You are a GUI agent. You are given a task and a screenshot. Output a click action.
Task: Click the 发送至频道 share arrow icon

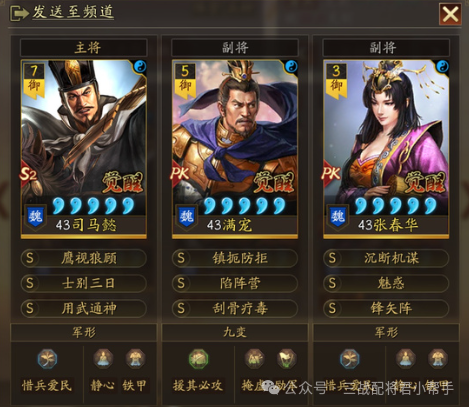[x=19, y=14]
